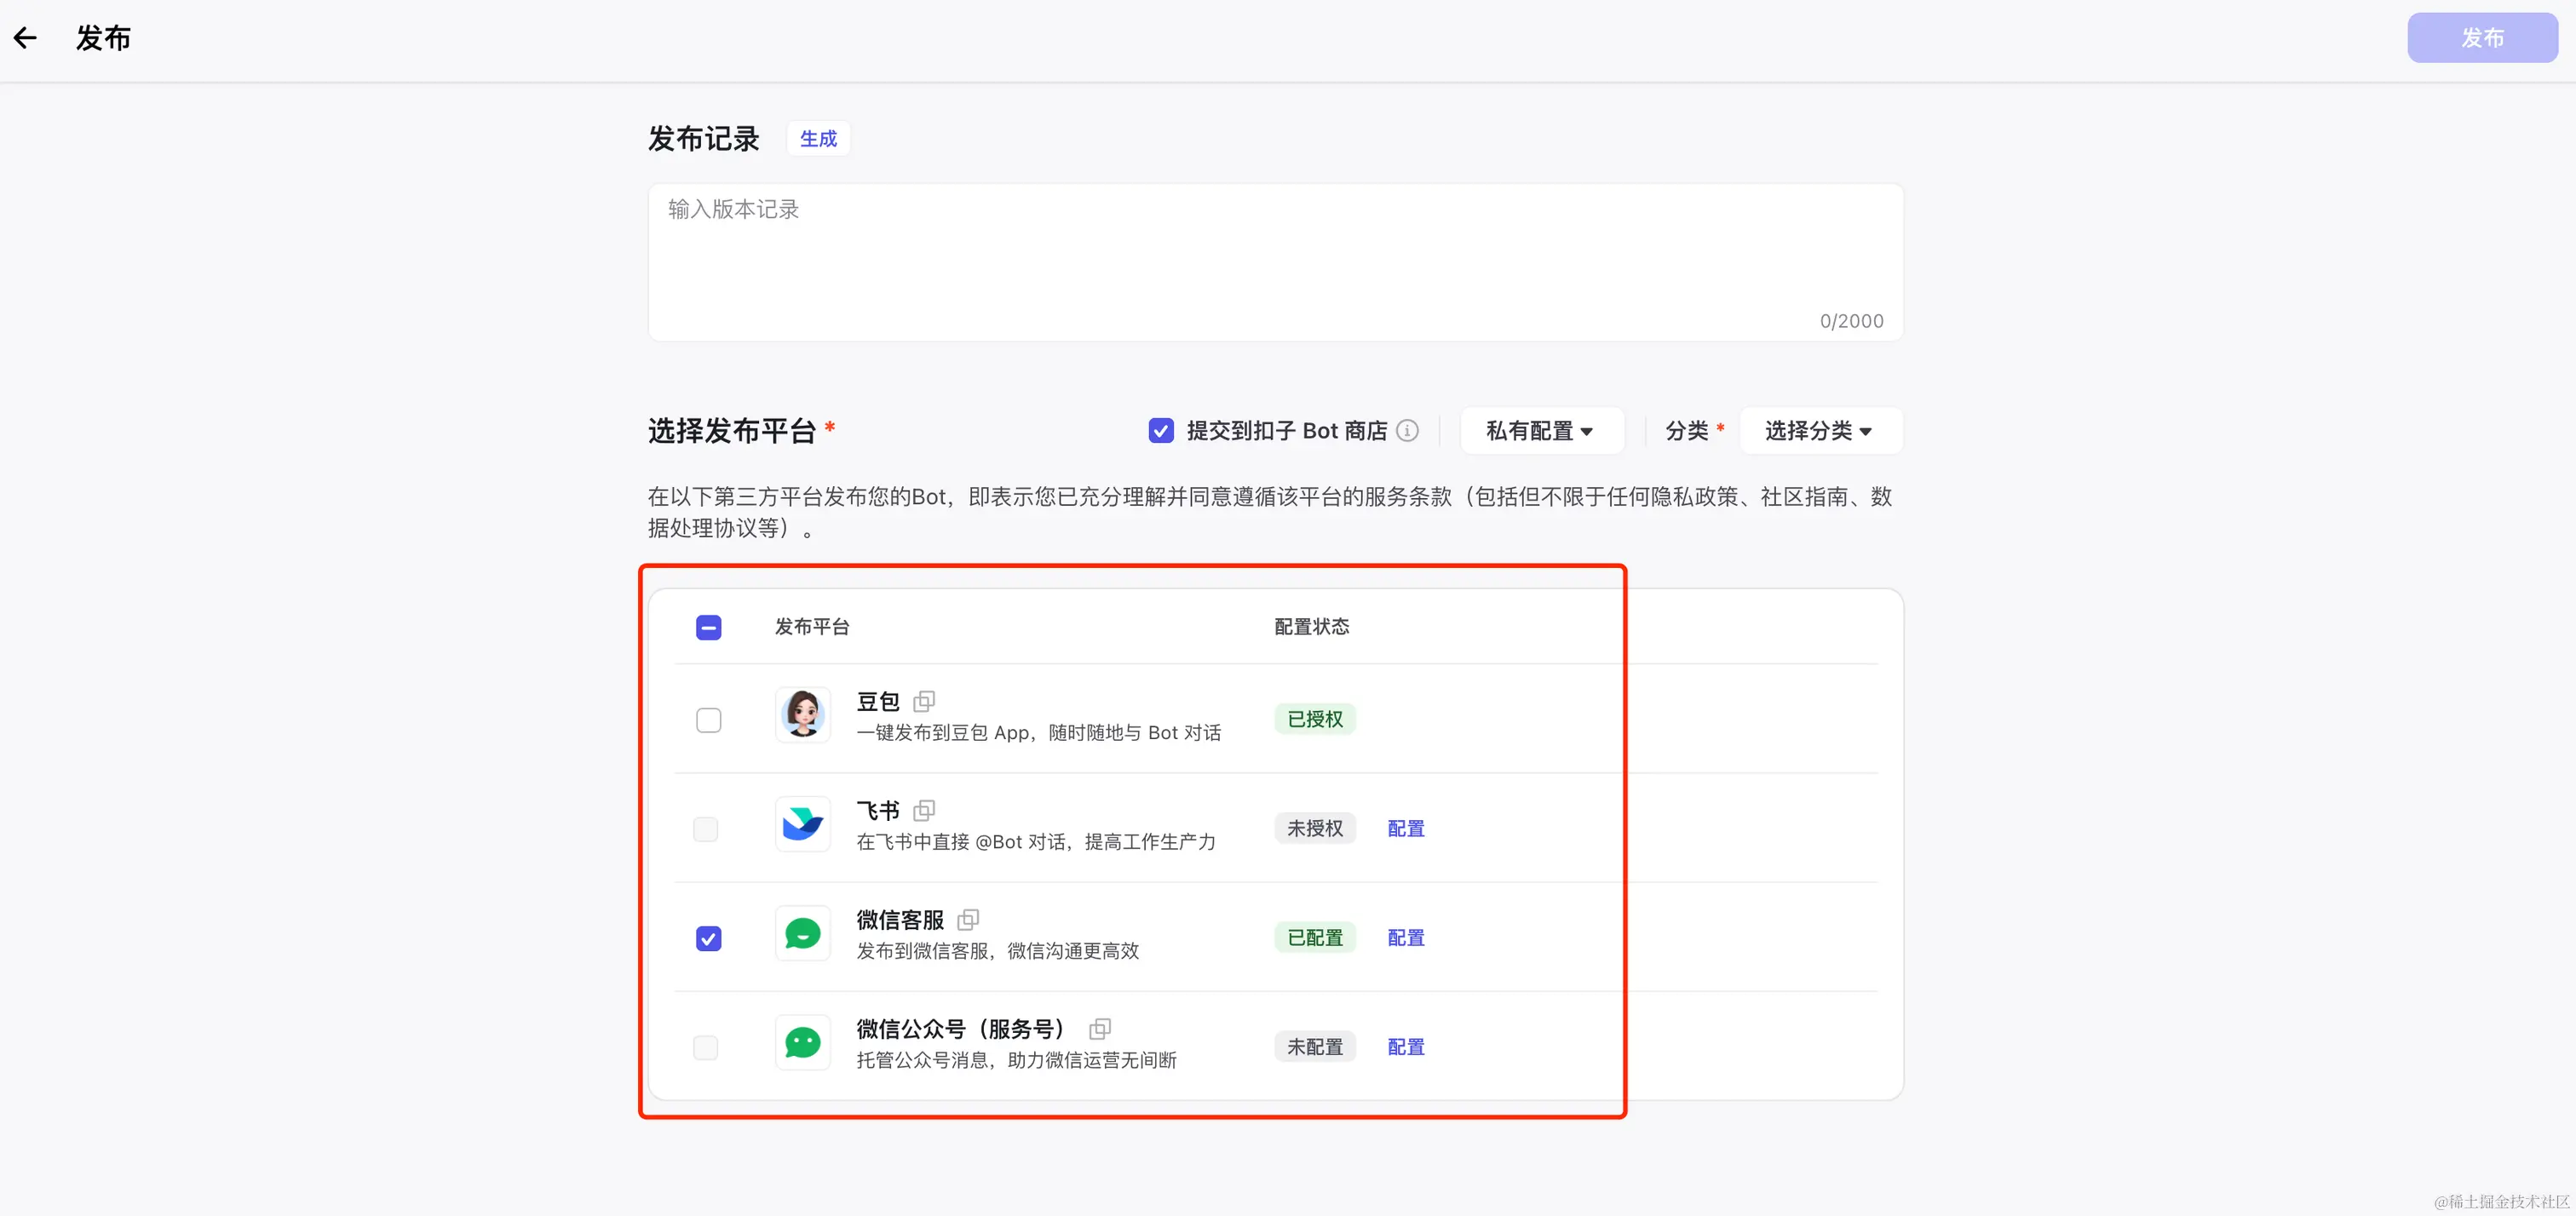Click the info icon after Bot 商店
This screenshot has width=2576, height=1216.
point(1407,431)
